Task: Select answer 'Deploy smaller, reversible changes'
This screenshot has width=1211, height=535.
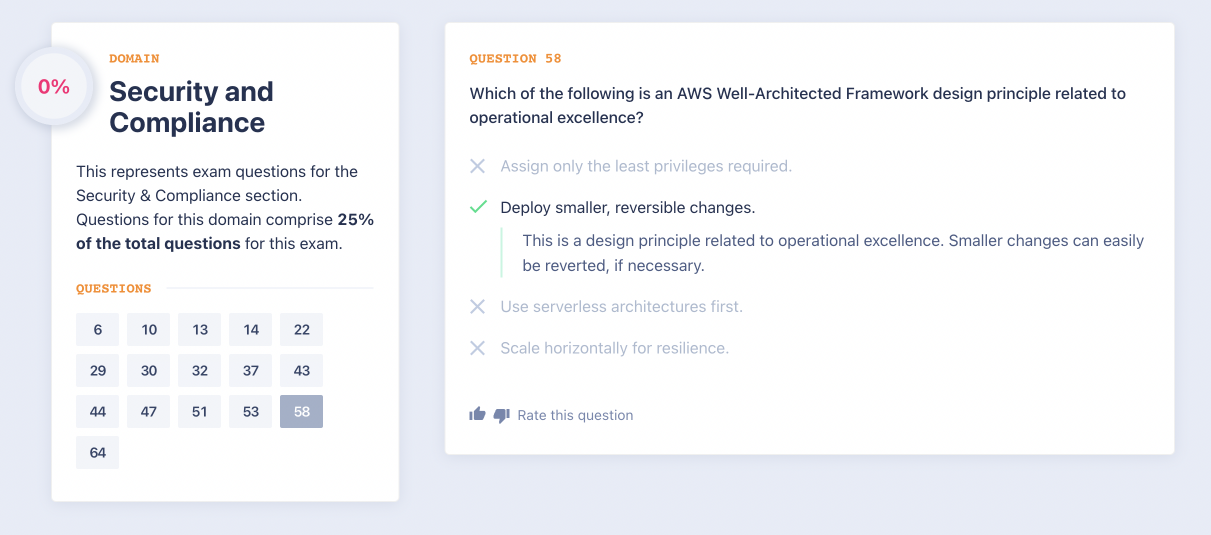Action: coord(627,208)
